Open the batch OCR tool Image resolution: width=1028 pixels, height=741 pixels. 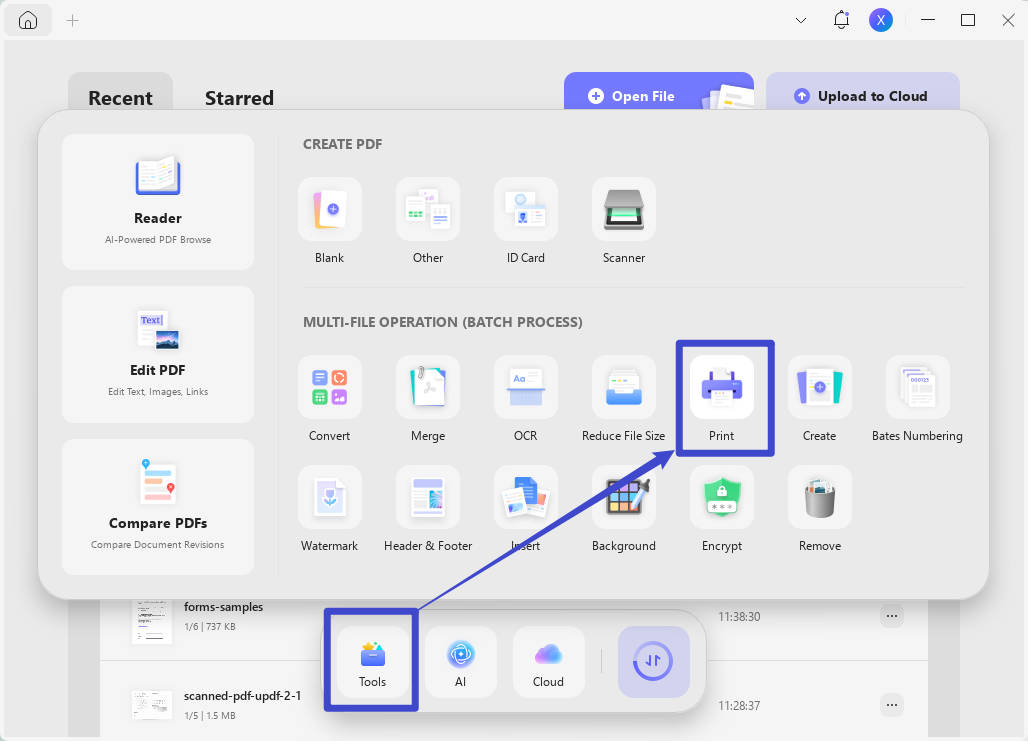(x=526, y=387)
